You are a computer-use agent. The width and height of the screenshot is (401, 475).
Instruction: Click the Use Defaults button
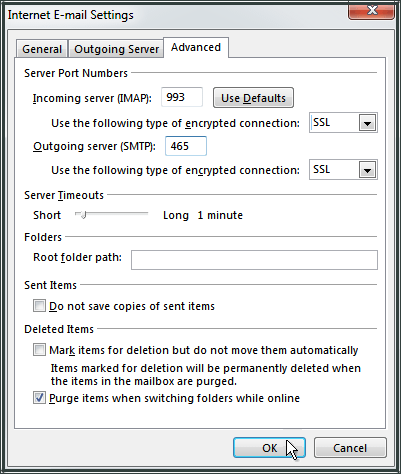[253, 98]
